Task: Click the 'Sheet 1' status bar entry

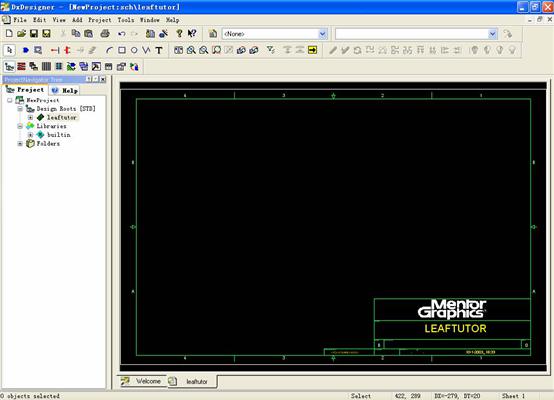Action: click(513, 396)
